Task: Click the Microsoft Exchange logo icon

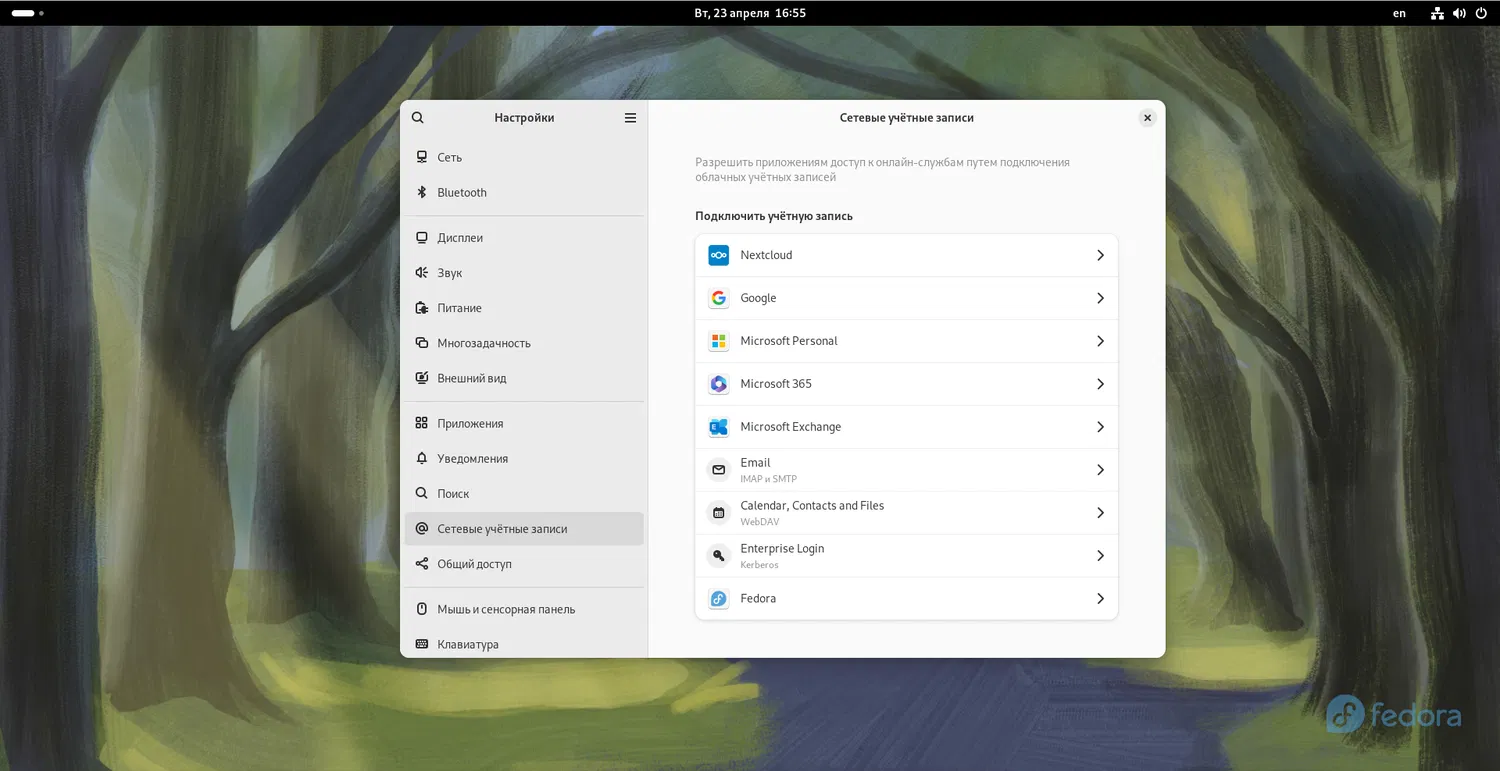Action: (x=718, y=427)
